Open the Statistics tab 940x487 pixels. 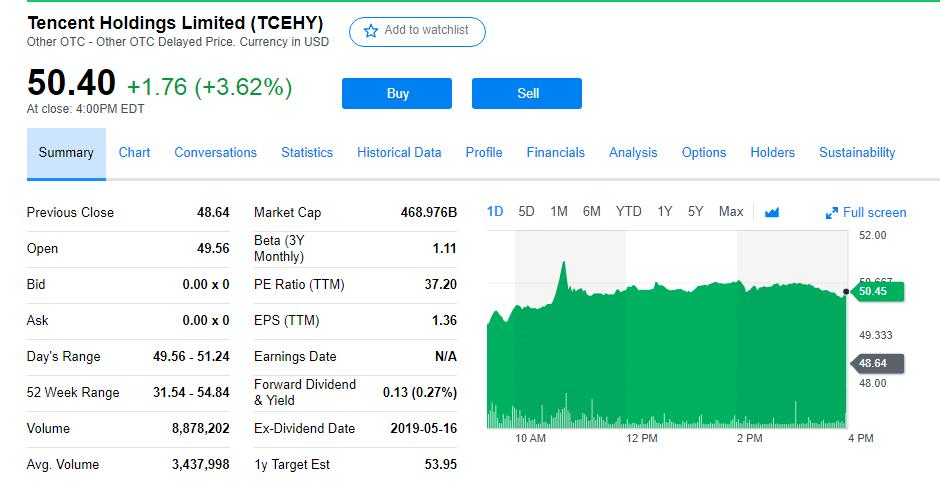pyautogui.click(x=307, y=153)
